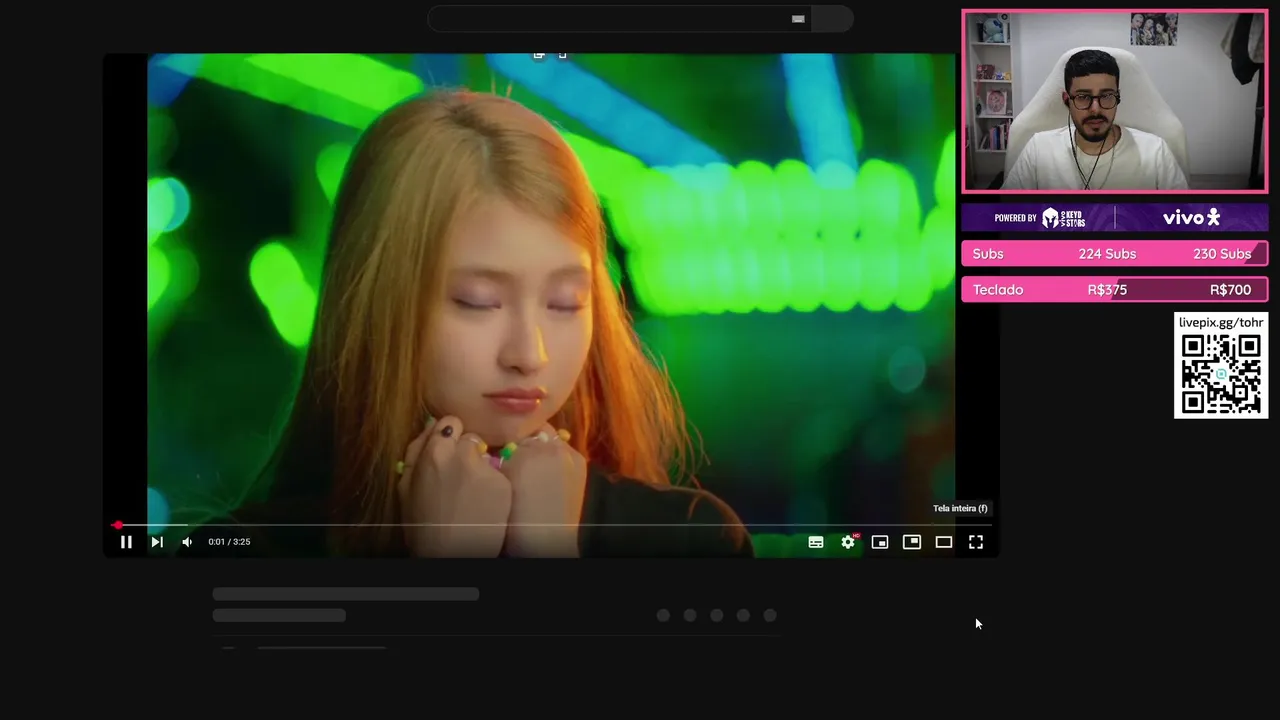The width and height of the screenshot is (1280, 720).
Task: Click the 'R$375' current amount
Action: click(1107, 290)
